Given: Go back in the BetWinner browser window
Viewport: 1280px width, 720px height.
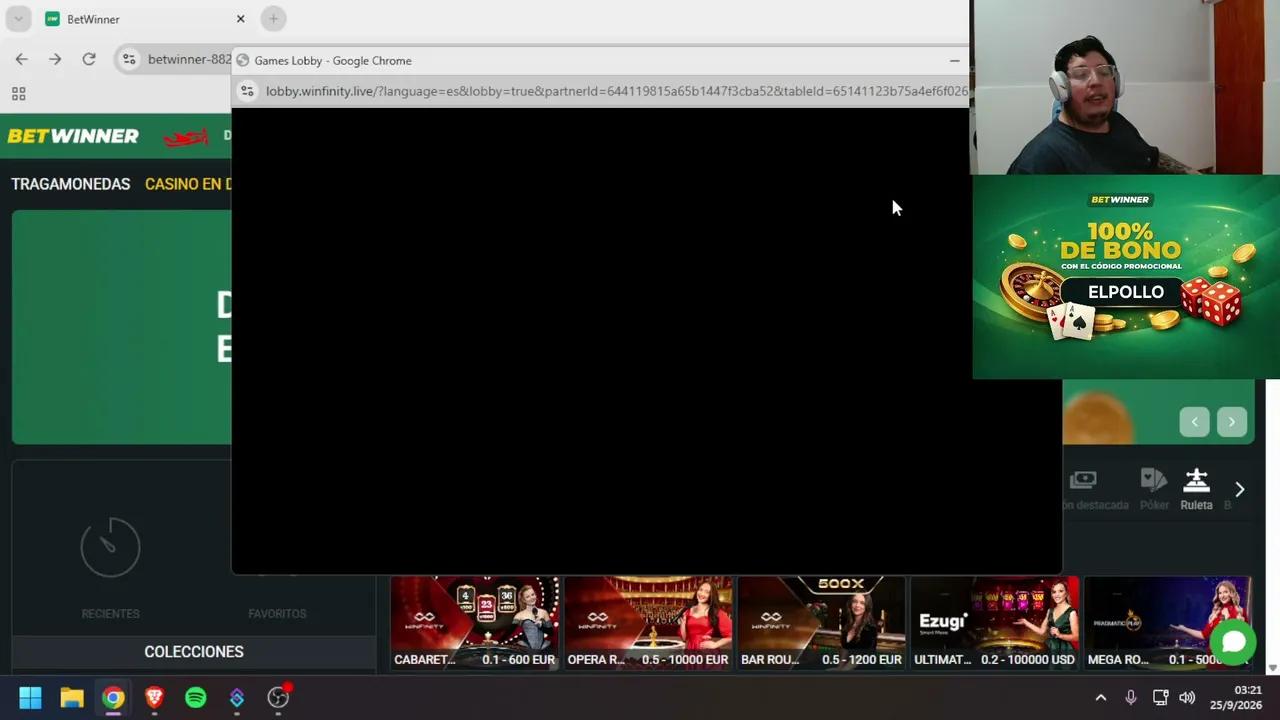Looking at the screenshot, I should 21,59.
